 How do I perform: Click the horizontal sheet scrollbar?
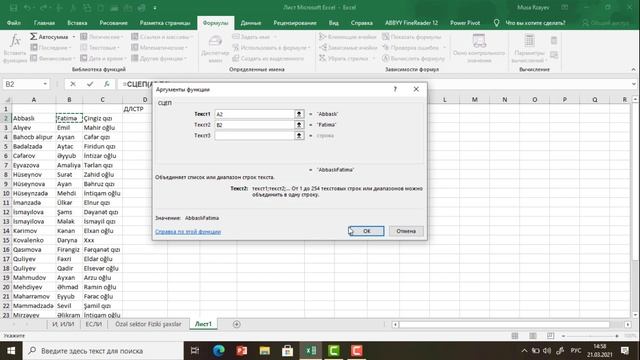(x=504, y=324)
